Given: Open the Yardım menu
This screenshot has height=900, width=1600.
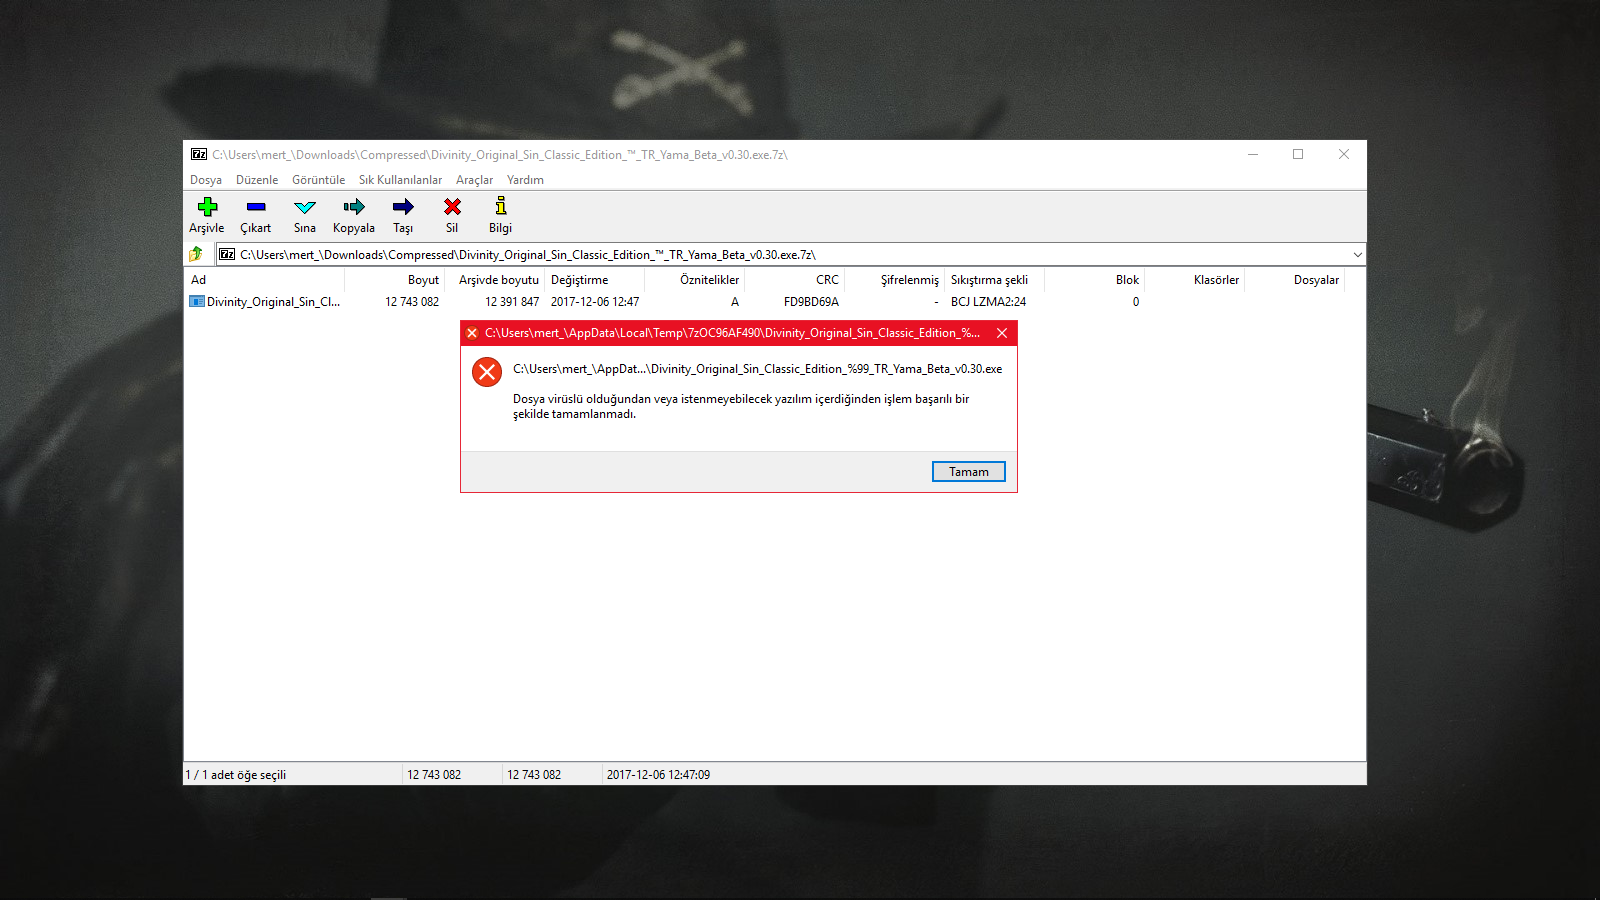Looking at the screenshot, I should pyautogui.click(x=525, y=180).
